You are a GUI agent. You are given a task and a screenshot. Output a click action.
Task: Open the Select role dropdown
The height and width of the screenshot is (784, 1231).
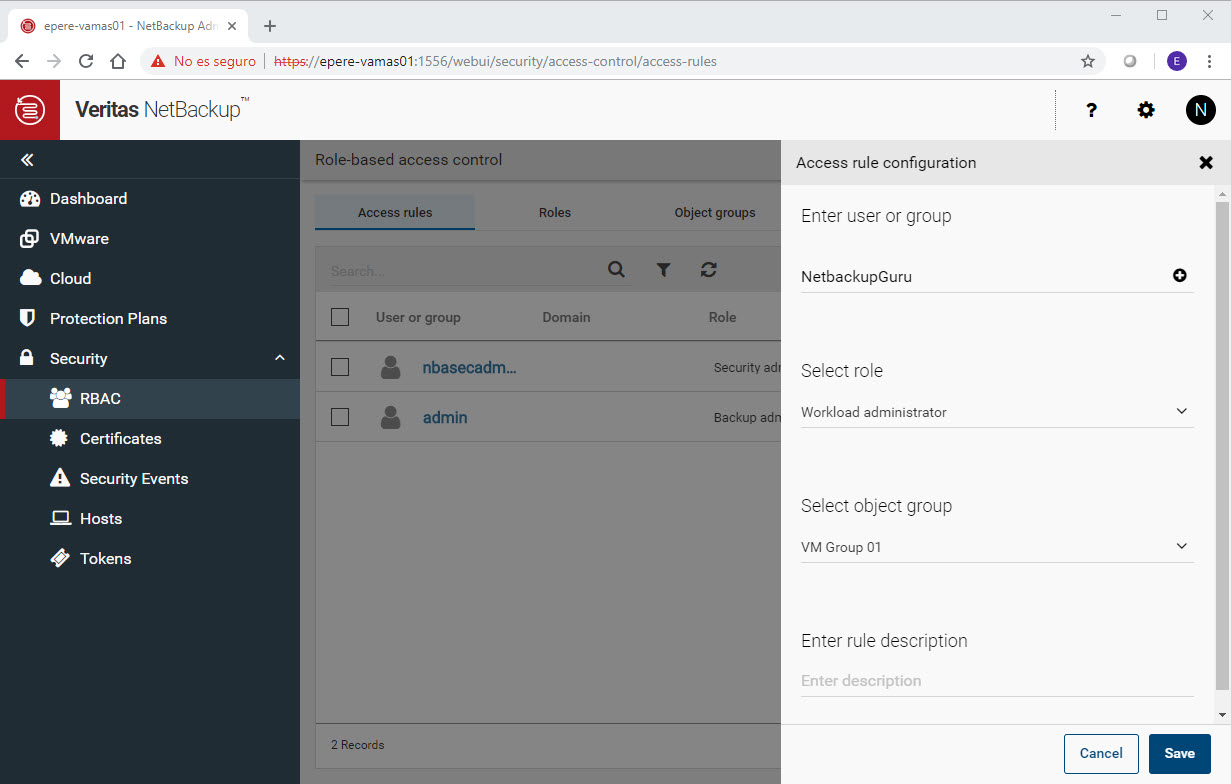point(997,412)
